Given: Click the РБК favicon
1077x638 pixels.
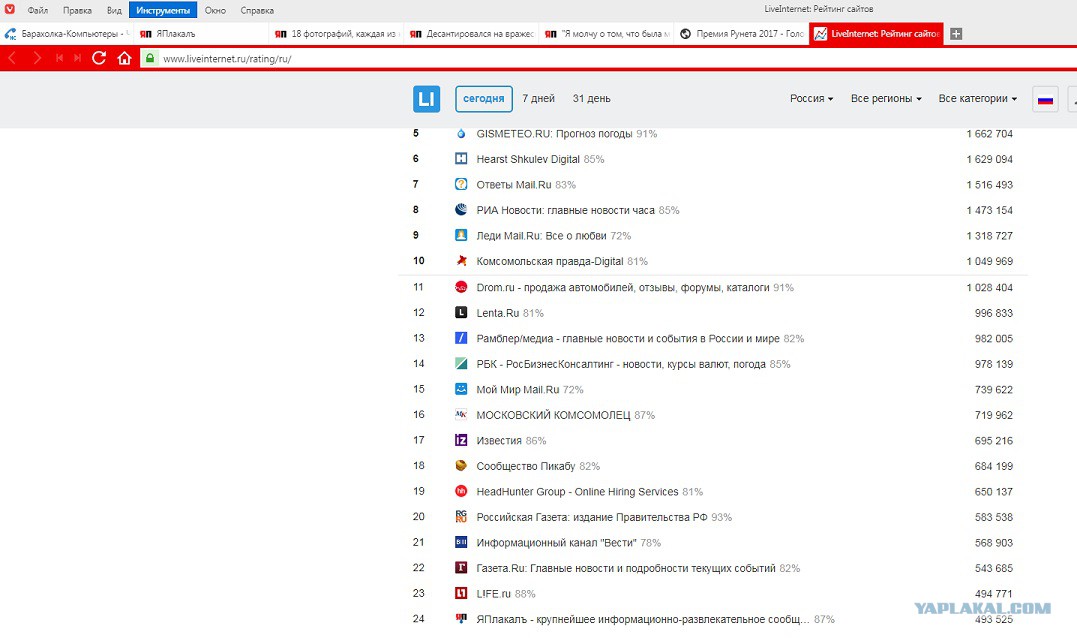Looking at the screenshot, I should tap(461, 363).
